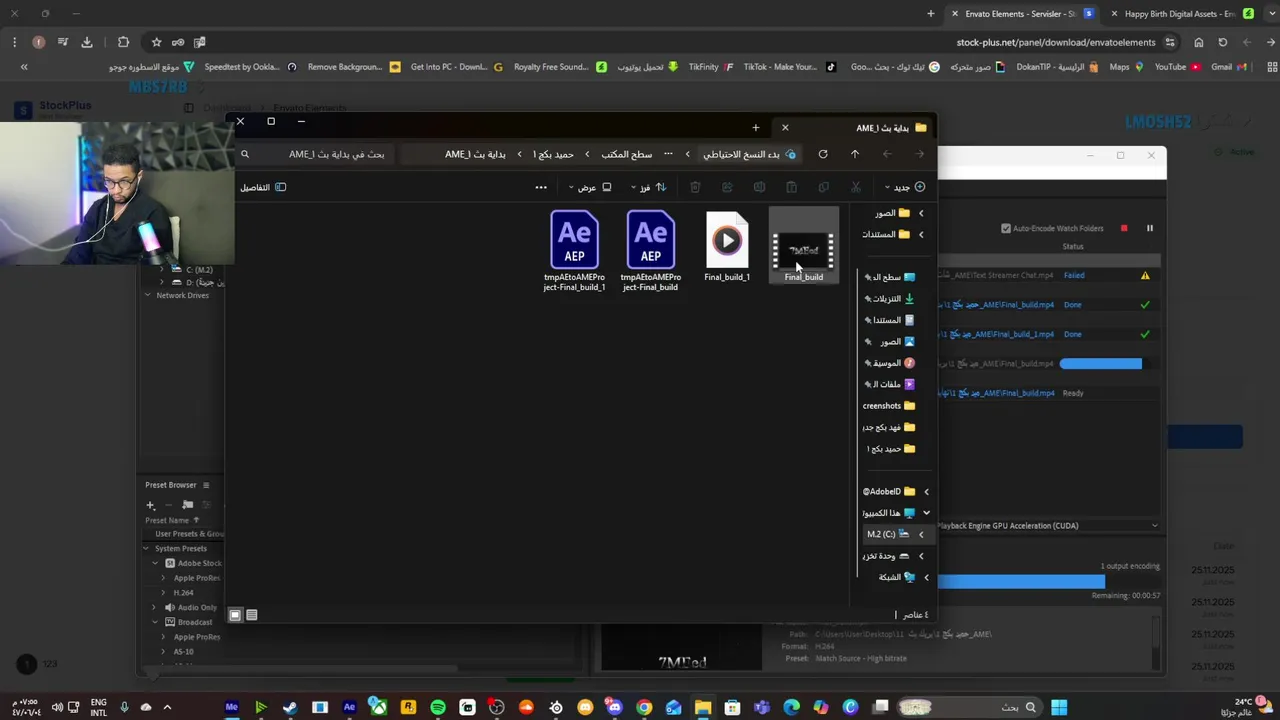Click the Rename icon in Explorer toolbar
Viewport: 1280px width, 720px height.
(759, 187)
